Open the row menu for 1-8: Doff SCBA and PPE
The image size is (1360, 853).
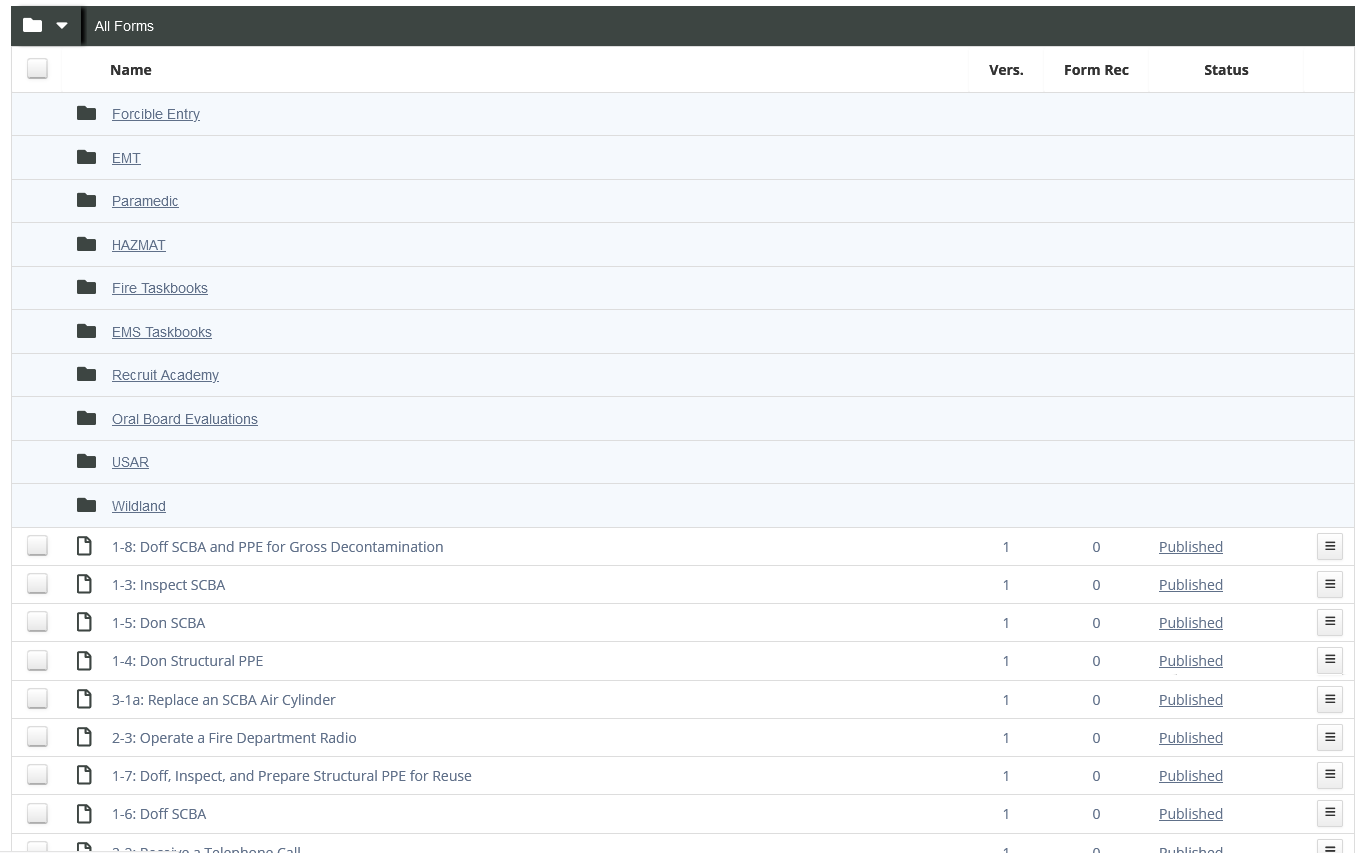1330,546
